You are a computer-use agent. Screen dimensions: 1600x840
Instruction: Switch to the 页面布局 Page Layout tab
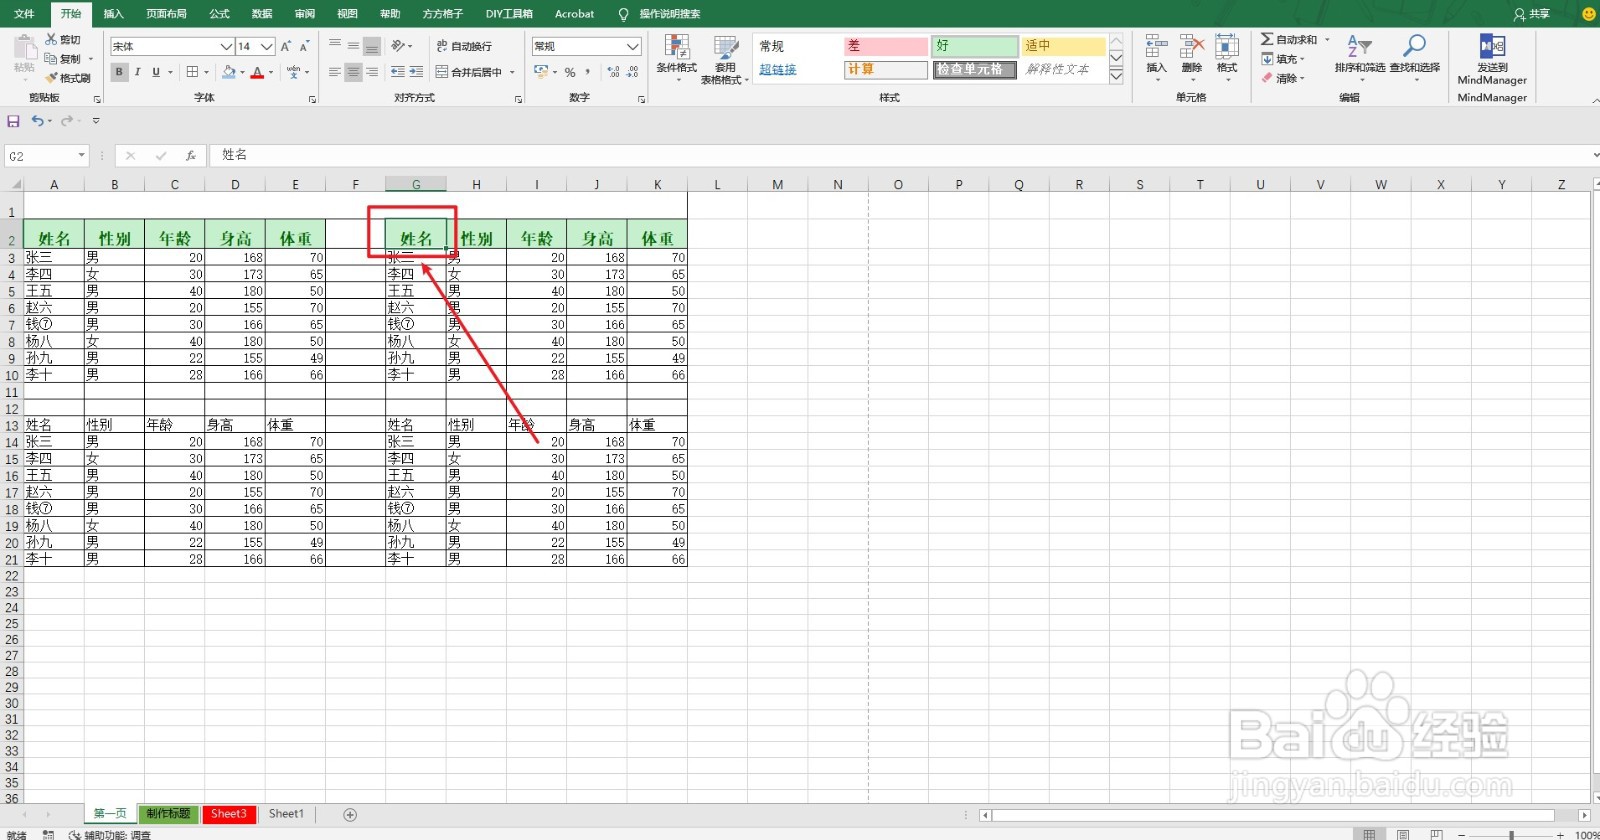point(166,14)
